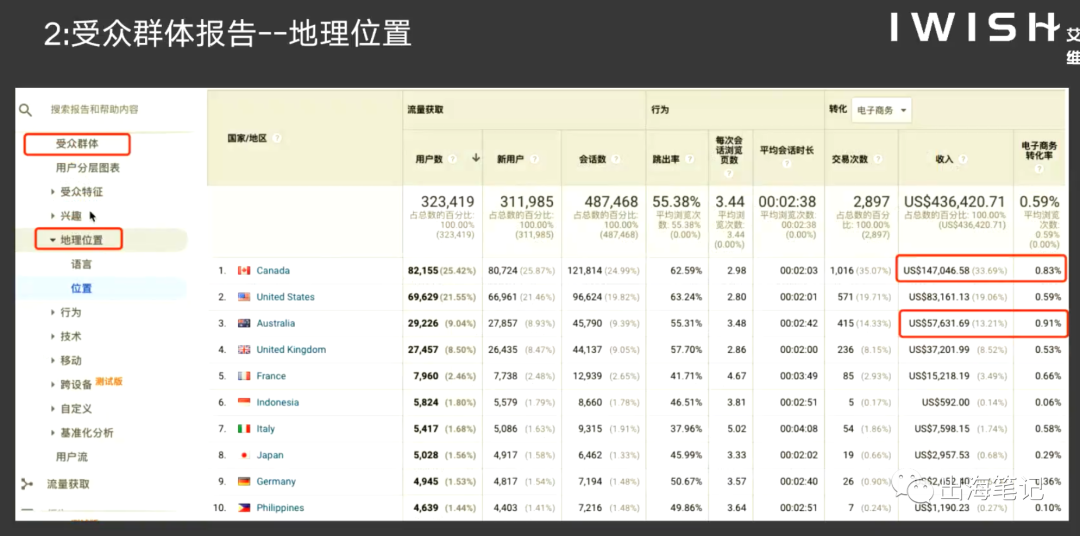1080x536 pixels.
Task: Click United States sessions 96,624
Action: (585, 297)
